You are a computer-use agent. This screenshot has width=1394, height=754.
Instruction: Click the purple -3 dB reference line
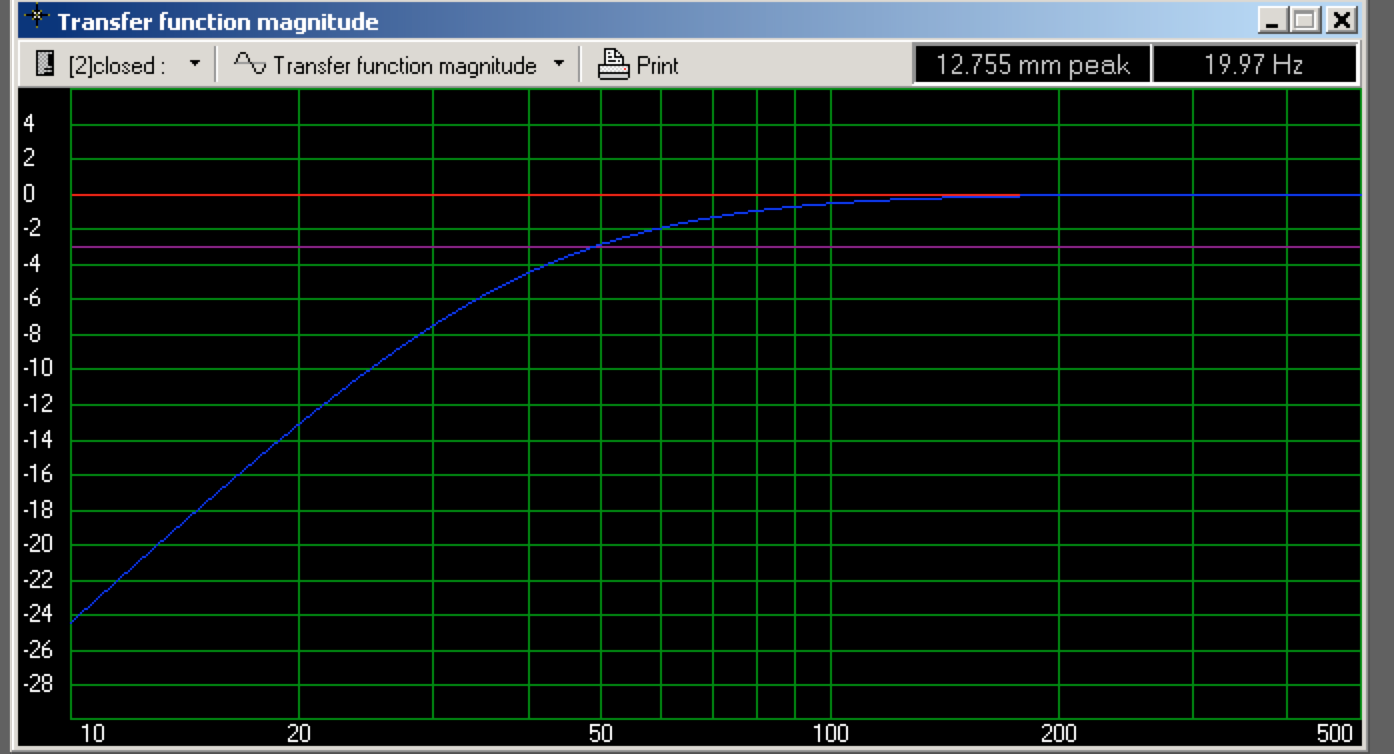click(715, 246)
